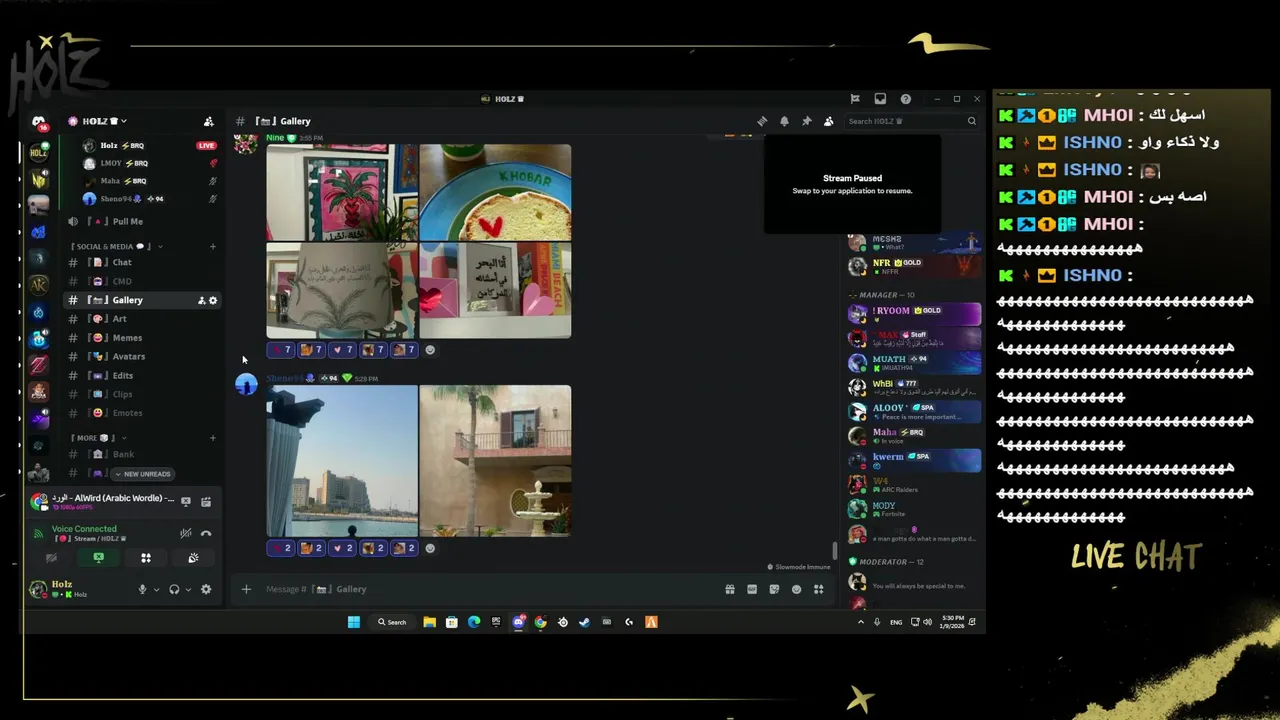Open the flag icon in title bar
The image size is (1280, 720).
click(x=855, y=99)
